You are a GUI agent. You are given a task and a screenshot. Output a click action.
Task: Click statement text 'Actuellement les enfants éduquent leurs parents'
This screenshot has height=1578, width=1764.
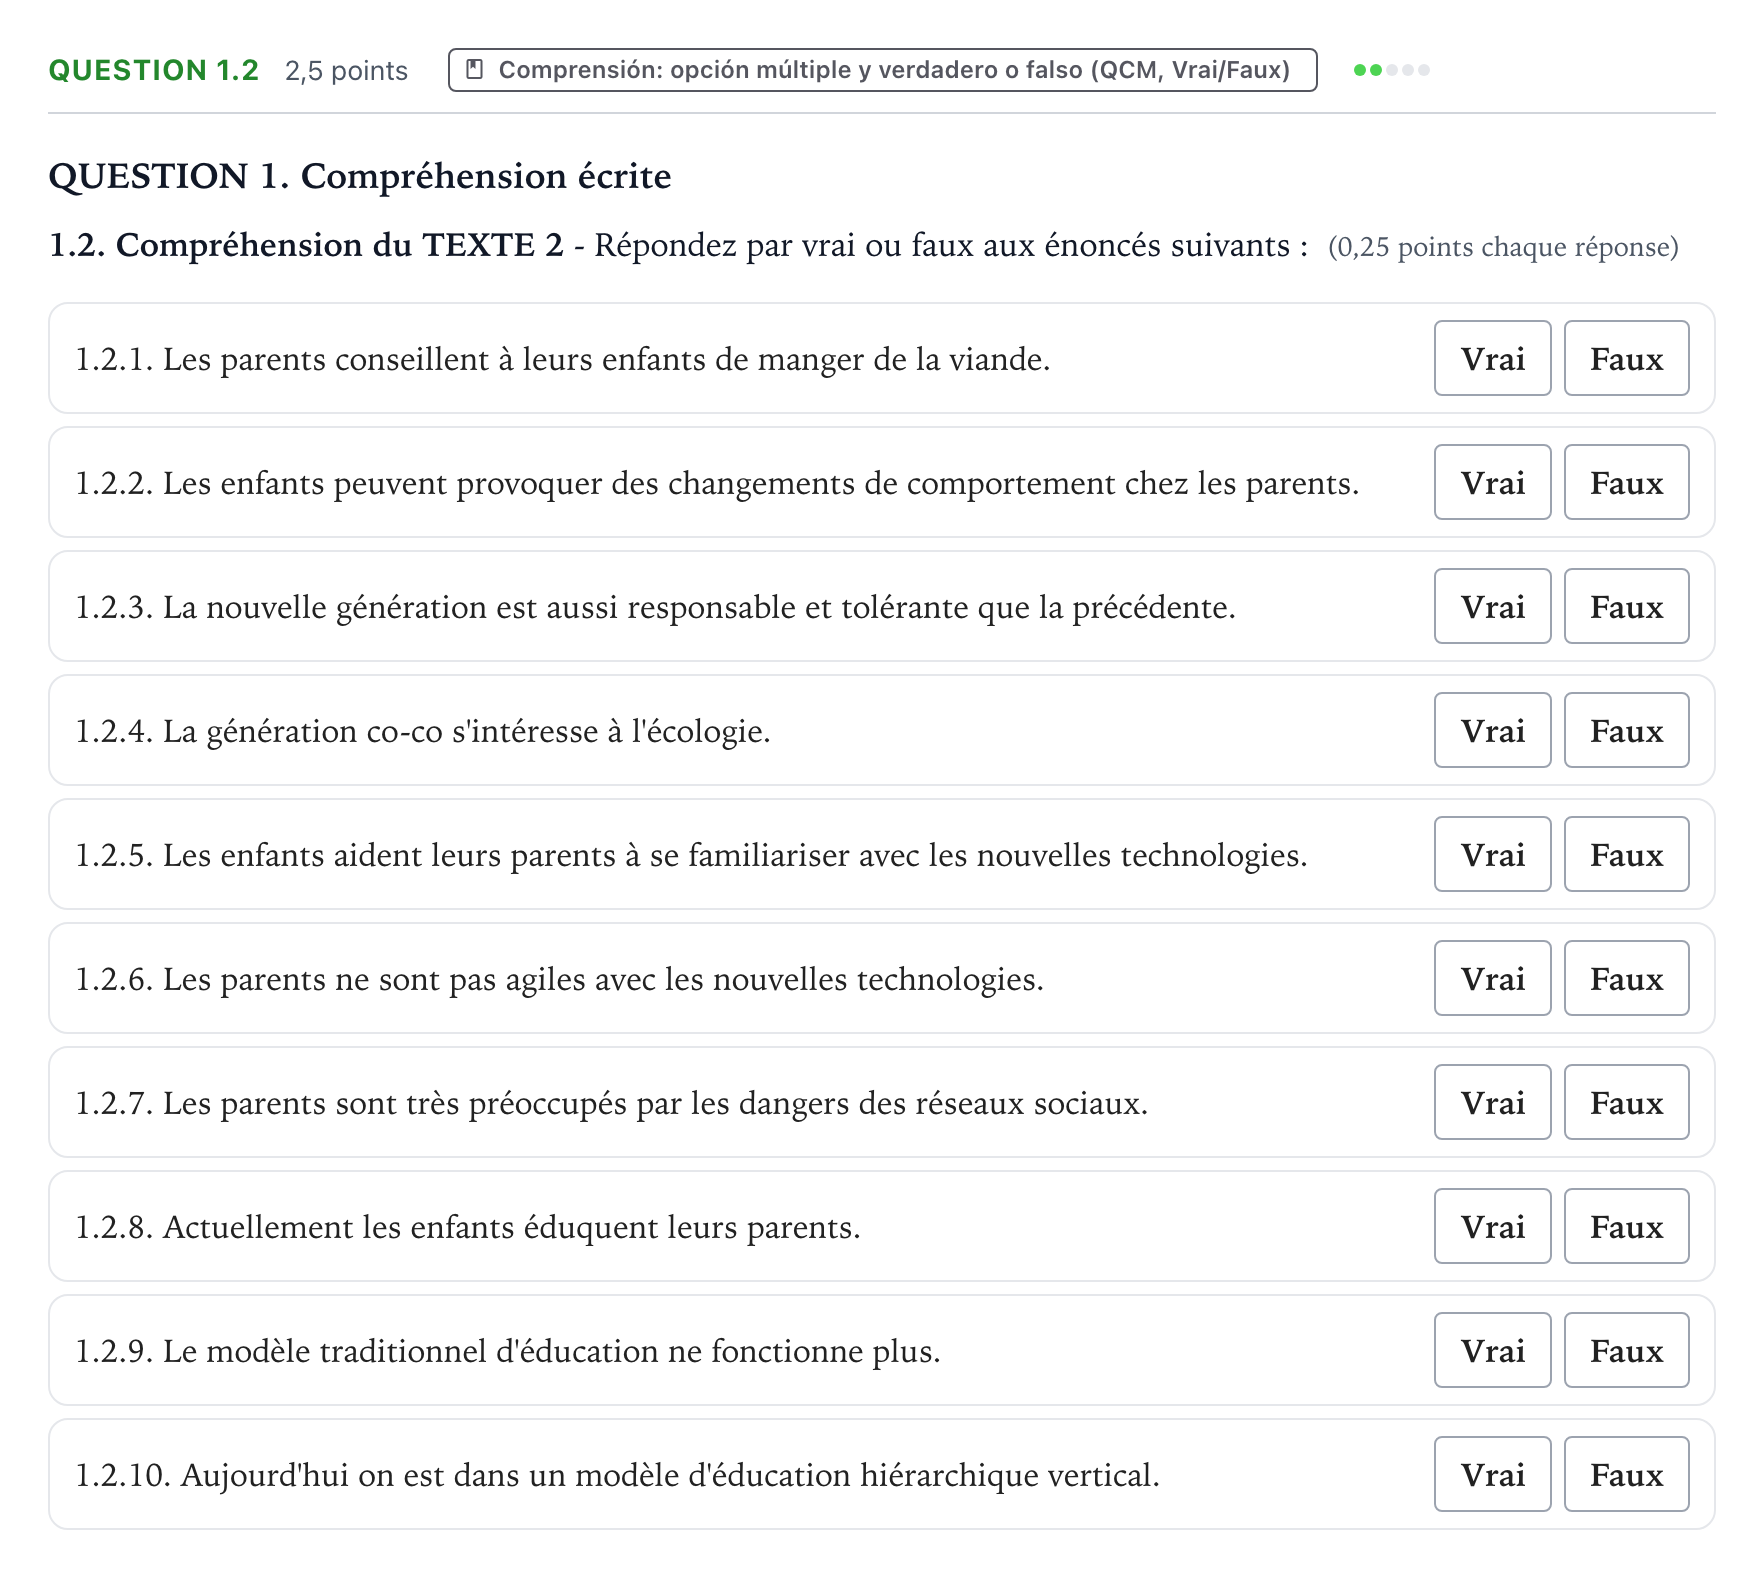click(x=511, y=1227)
